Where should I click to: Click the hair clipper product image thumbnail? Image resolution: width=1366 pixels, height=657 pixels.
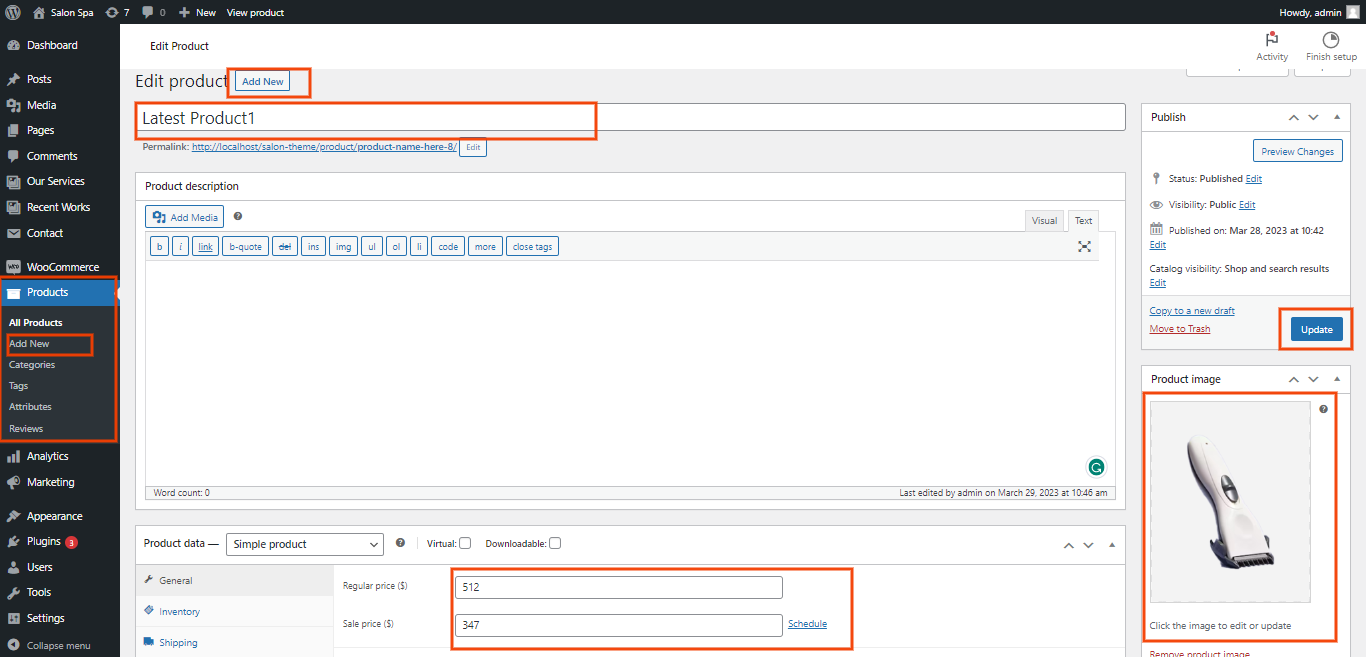1230,502
